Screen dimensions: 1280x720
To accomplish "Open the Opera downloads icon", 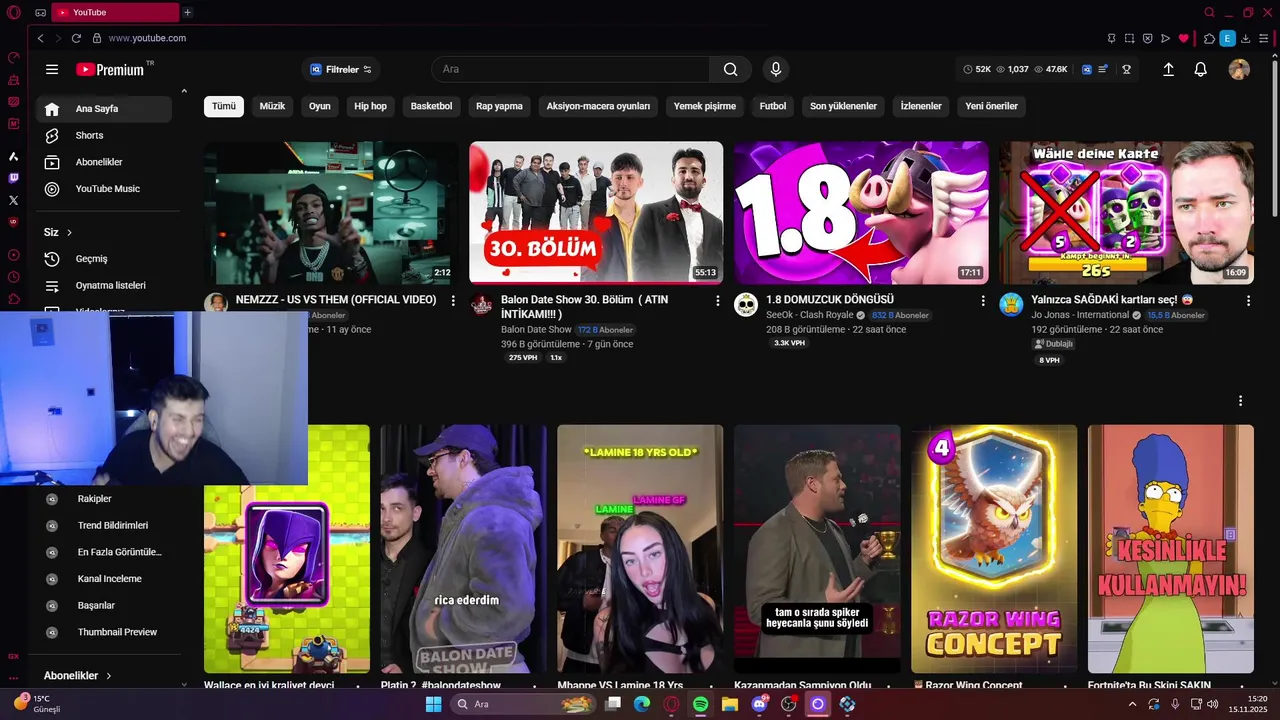I will (x=1246, y=38).
